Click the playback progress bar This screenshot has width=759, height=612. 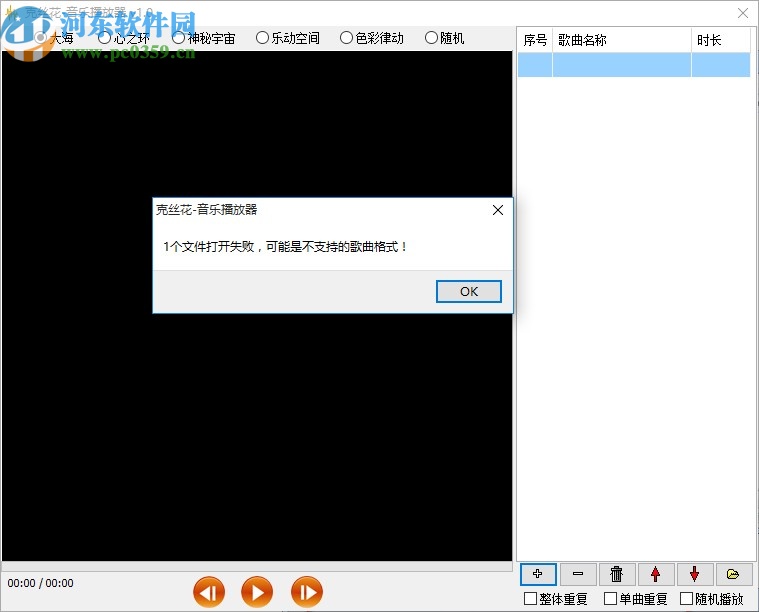(x=257, y=566)
